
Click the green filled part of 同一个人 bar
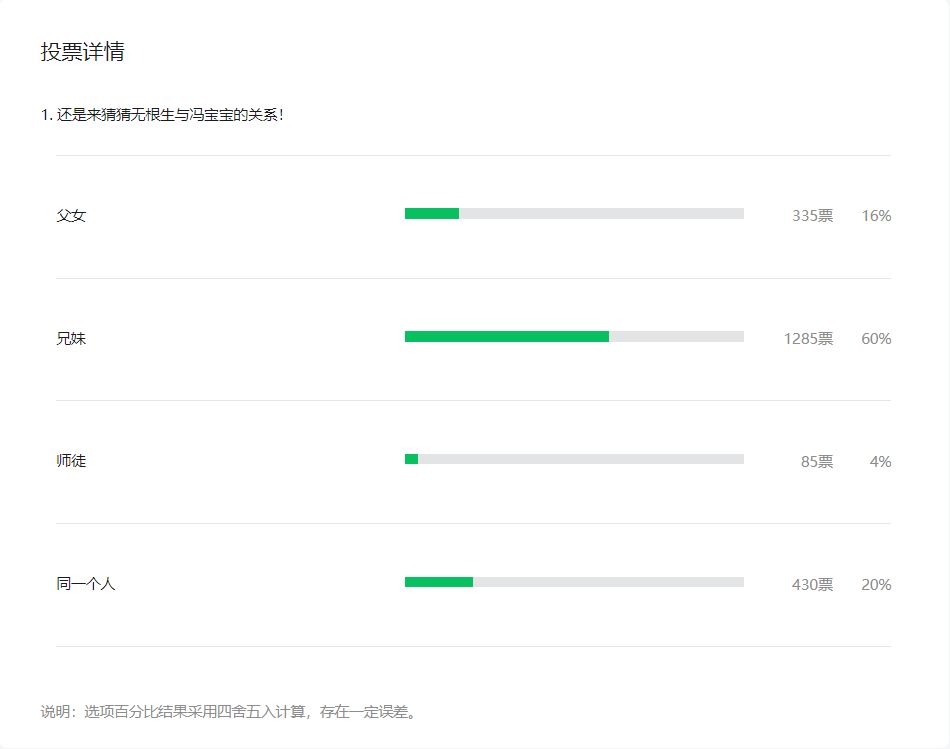point(438,582)
